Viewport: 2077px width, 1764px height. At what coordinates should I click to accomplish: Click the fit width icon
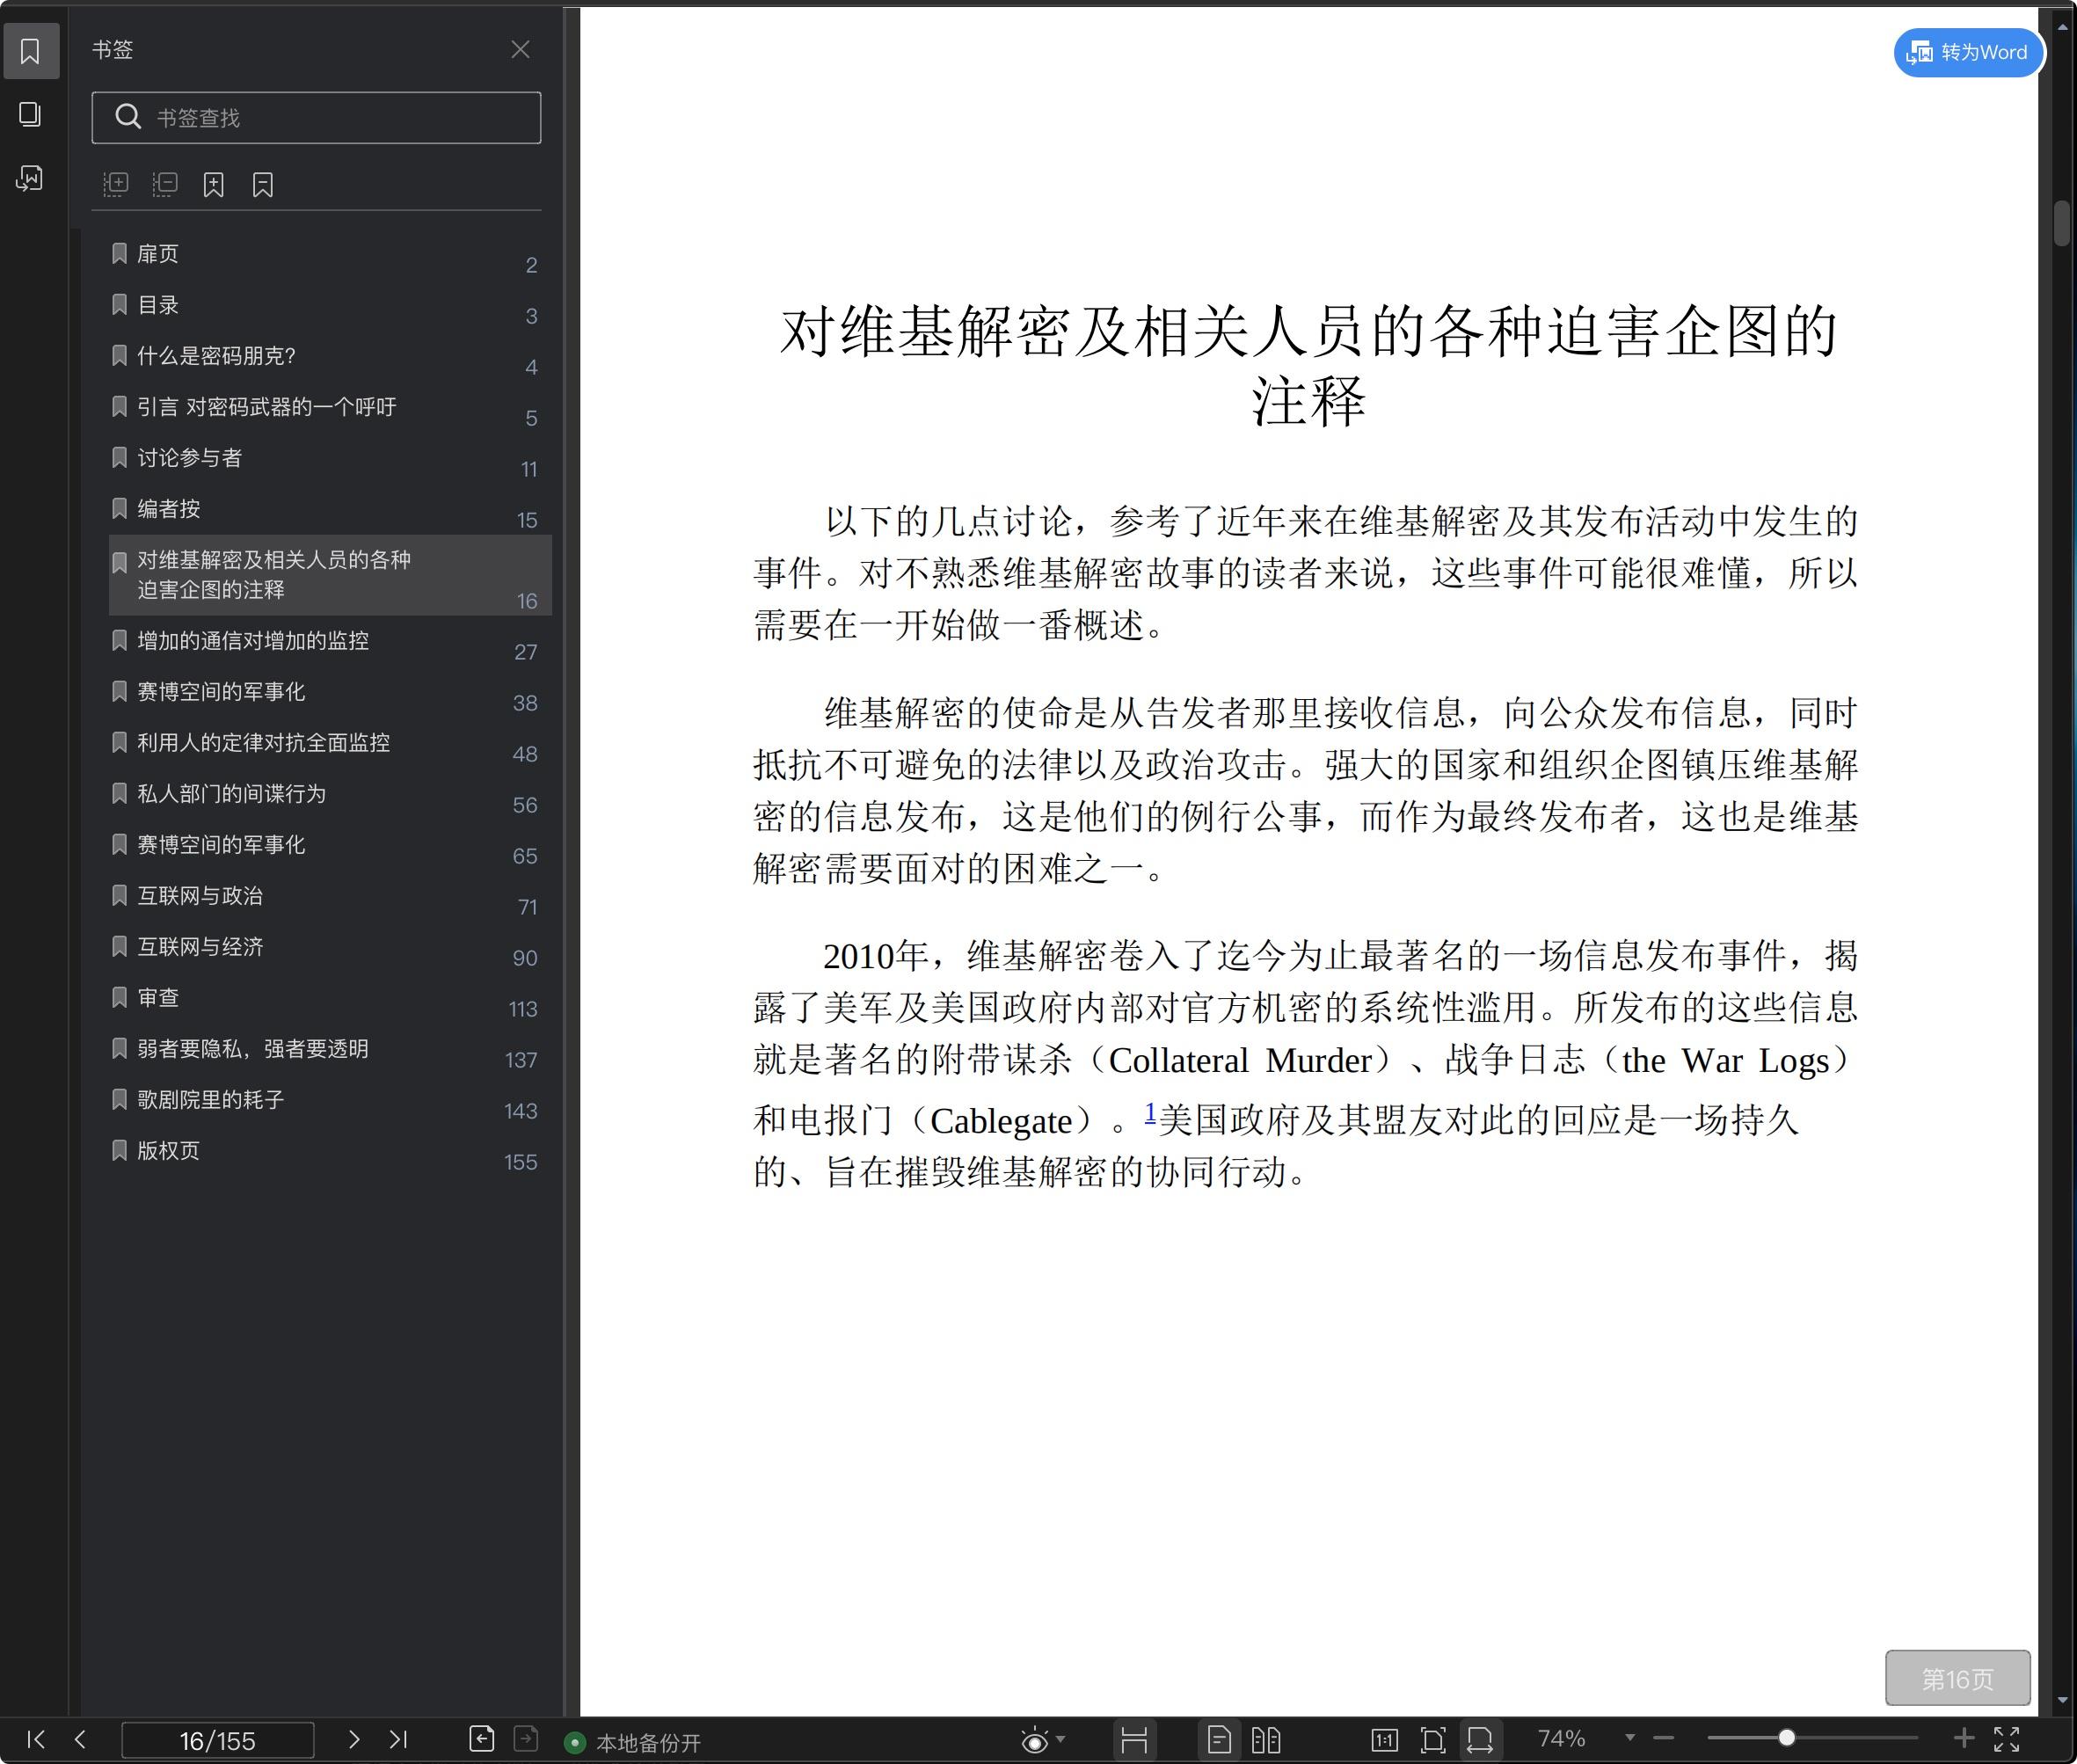point(1480,1740)
